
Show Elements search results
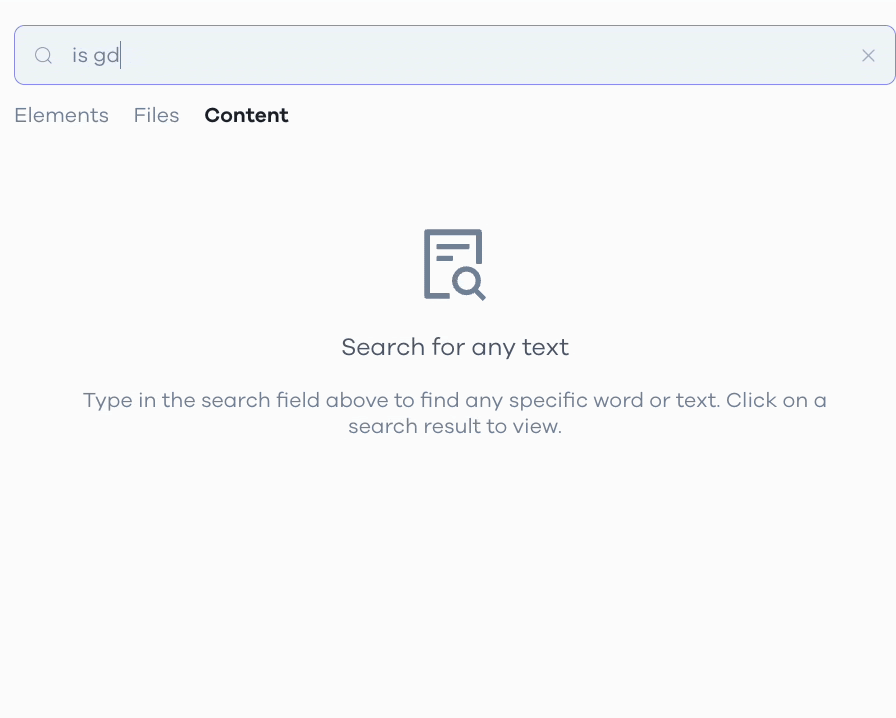[x=62, y=115]
